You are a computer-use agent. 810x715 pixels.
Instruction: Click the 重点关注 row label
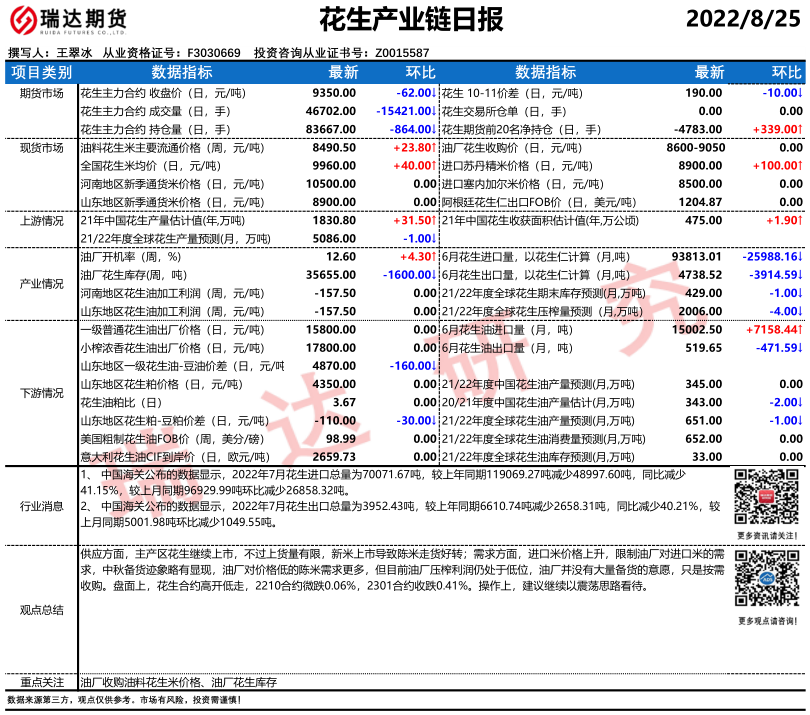[x=41, y=681]
